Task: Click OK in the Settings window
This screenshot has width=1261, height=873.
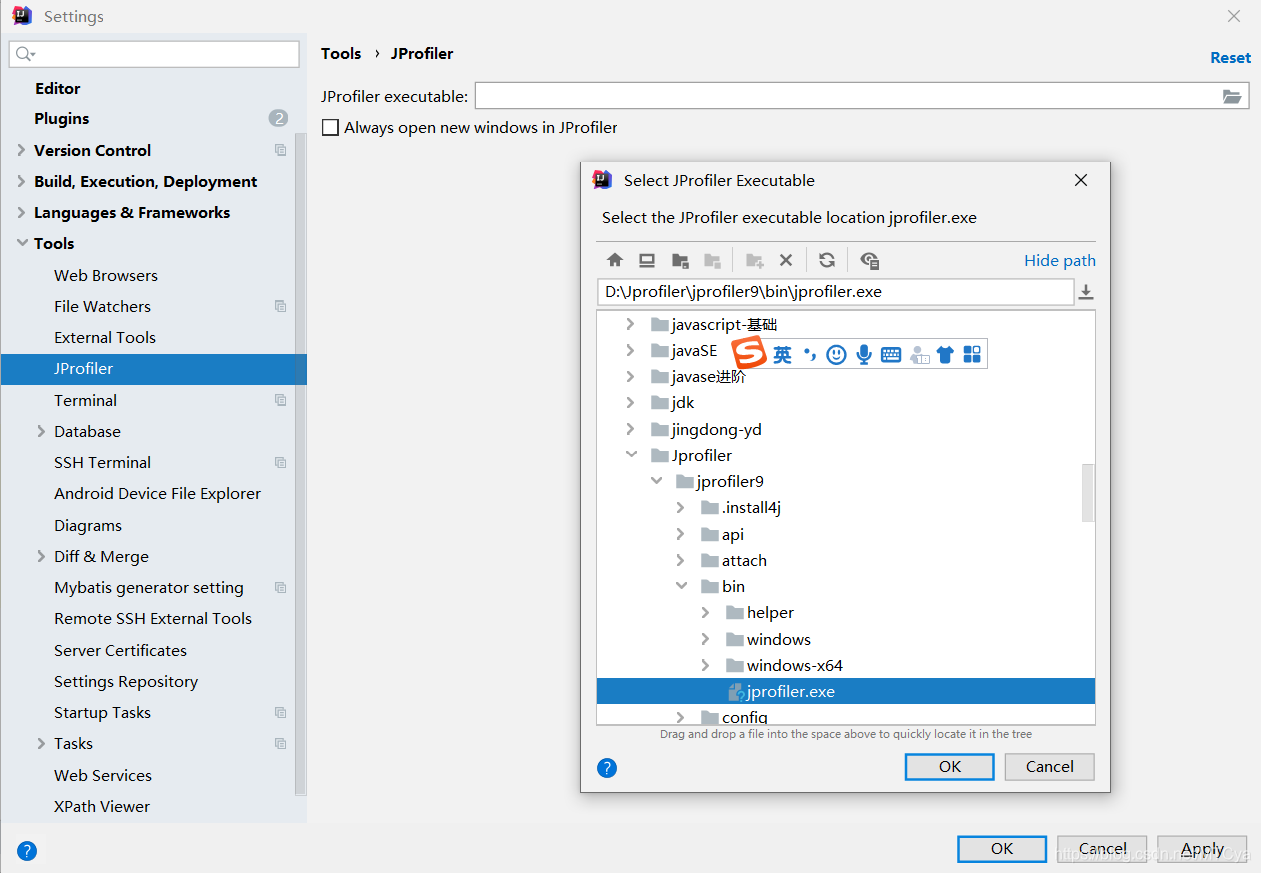Action: pyautogui.click(x=1002, y=849)
